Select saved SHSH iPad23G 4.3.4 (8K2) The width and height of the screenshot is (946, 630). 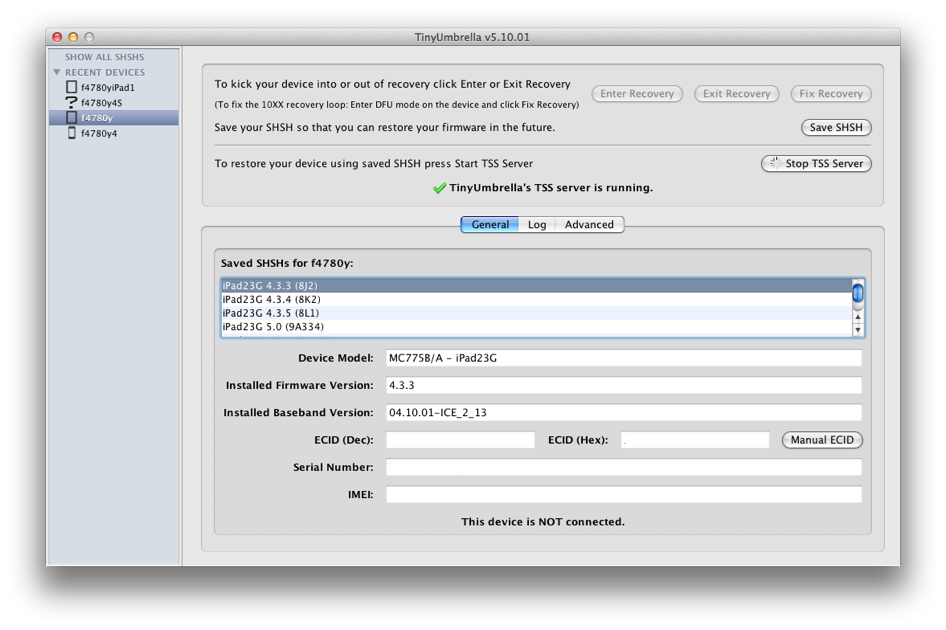click(x=536, y=299)
